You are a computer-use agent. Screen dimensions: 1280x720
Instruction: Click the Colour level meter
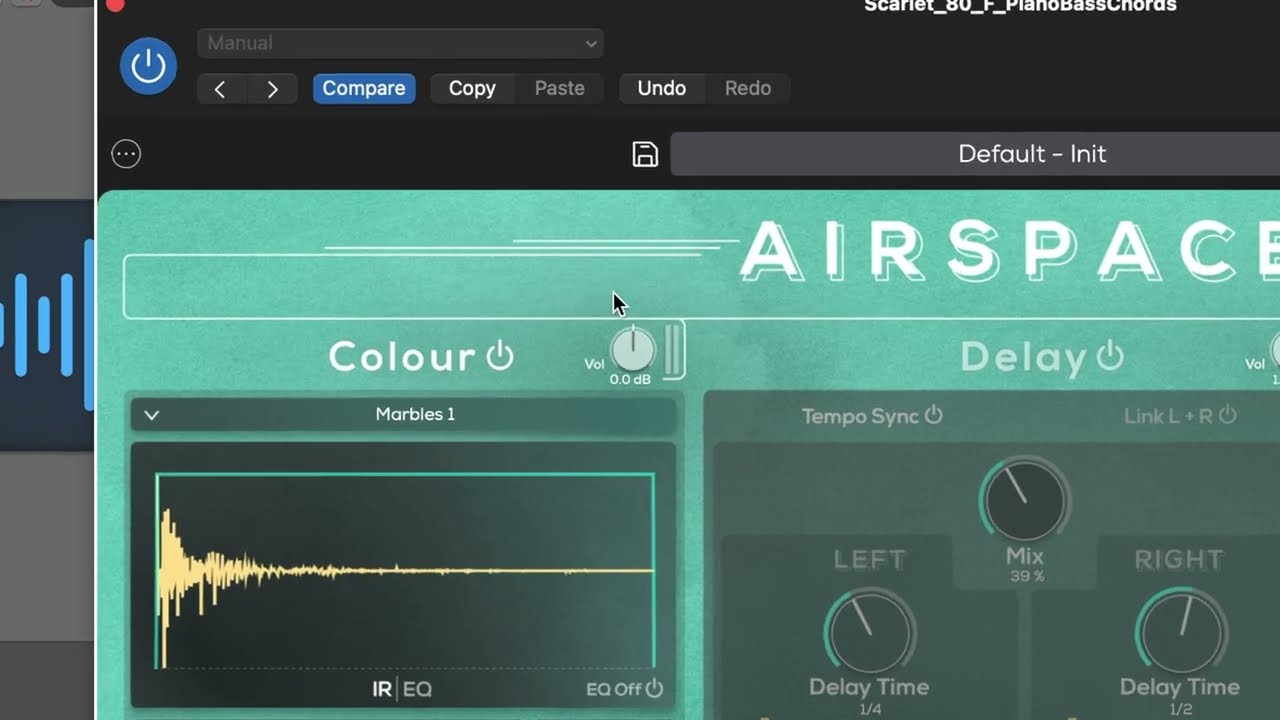tap(674, 349)
